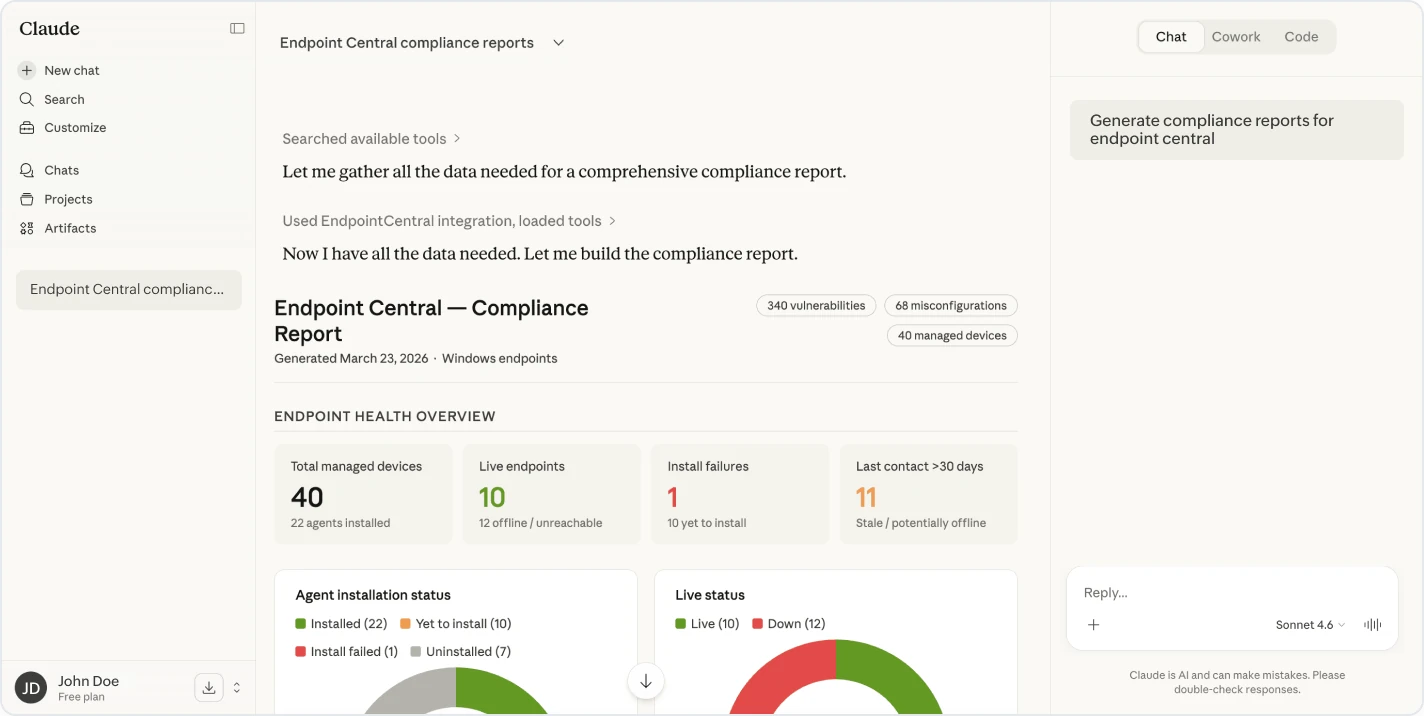Screen dimensions: 1424x716
Task: Select the Endpoint Central compliance chat in sidebar
Action: coord(129,290)
